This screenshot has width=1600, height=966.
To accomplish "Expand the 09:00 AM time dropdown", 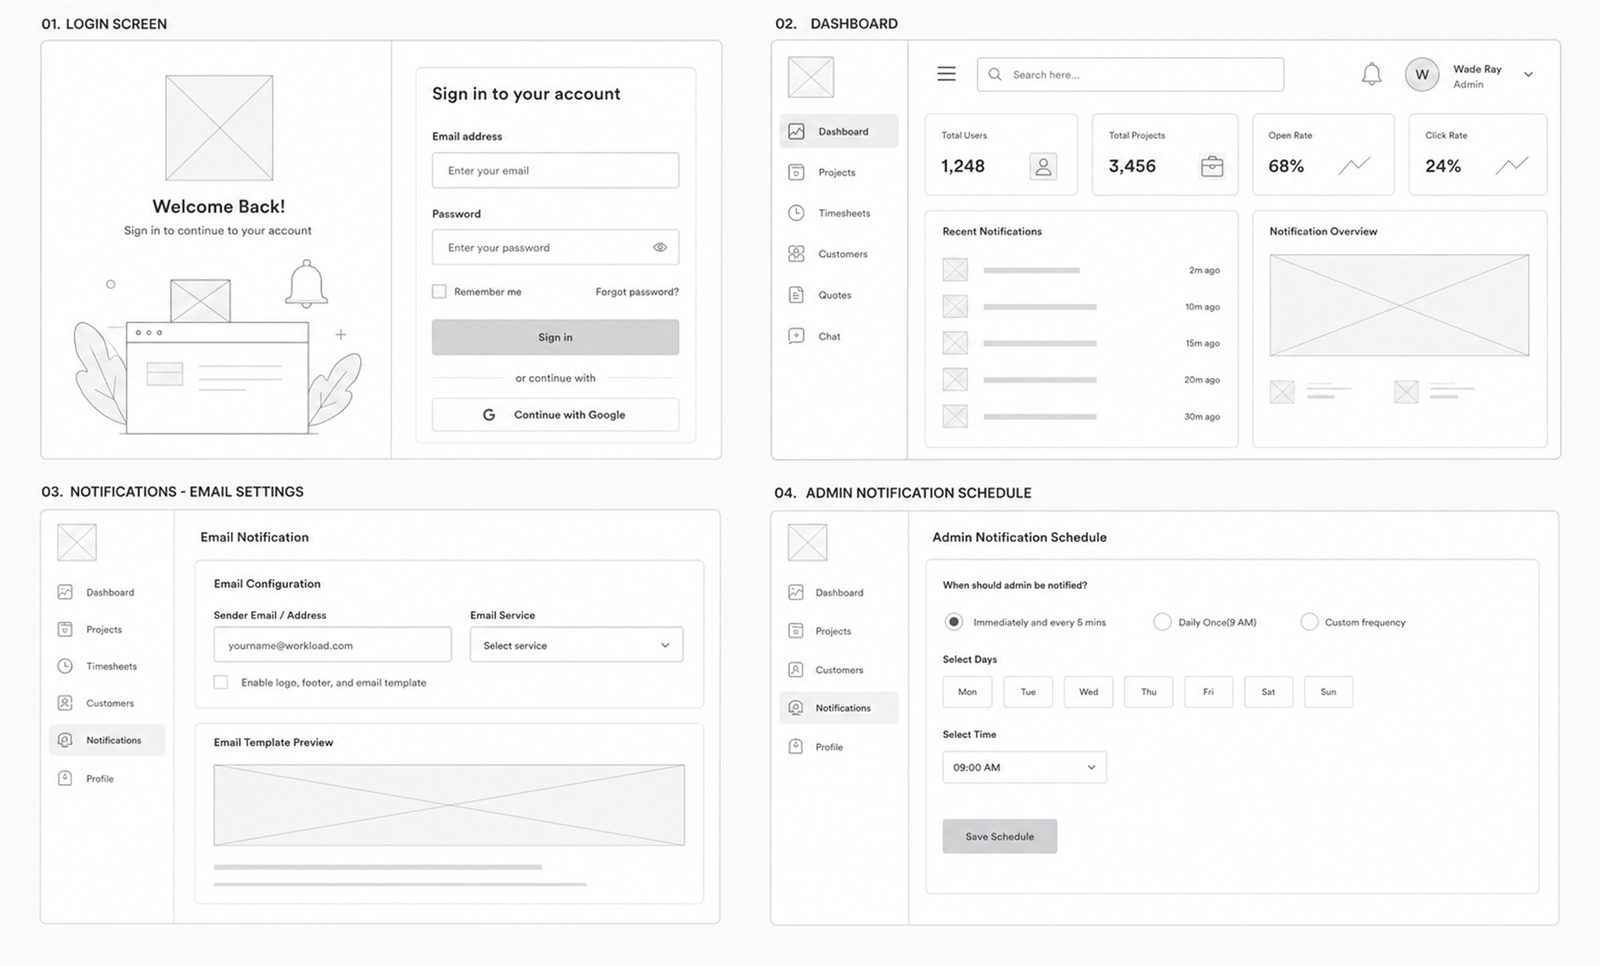I will [x=1025, y=767].
